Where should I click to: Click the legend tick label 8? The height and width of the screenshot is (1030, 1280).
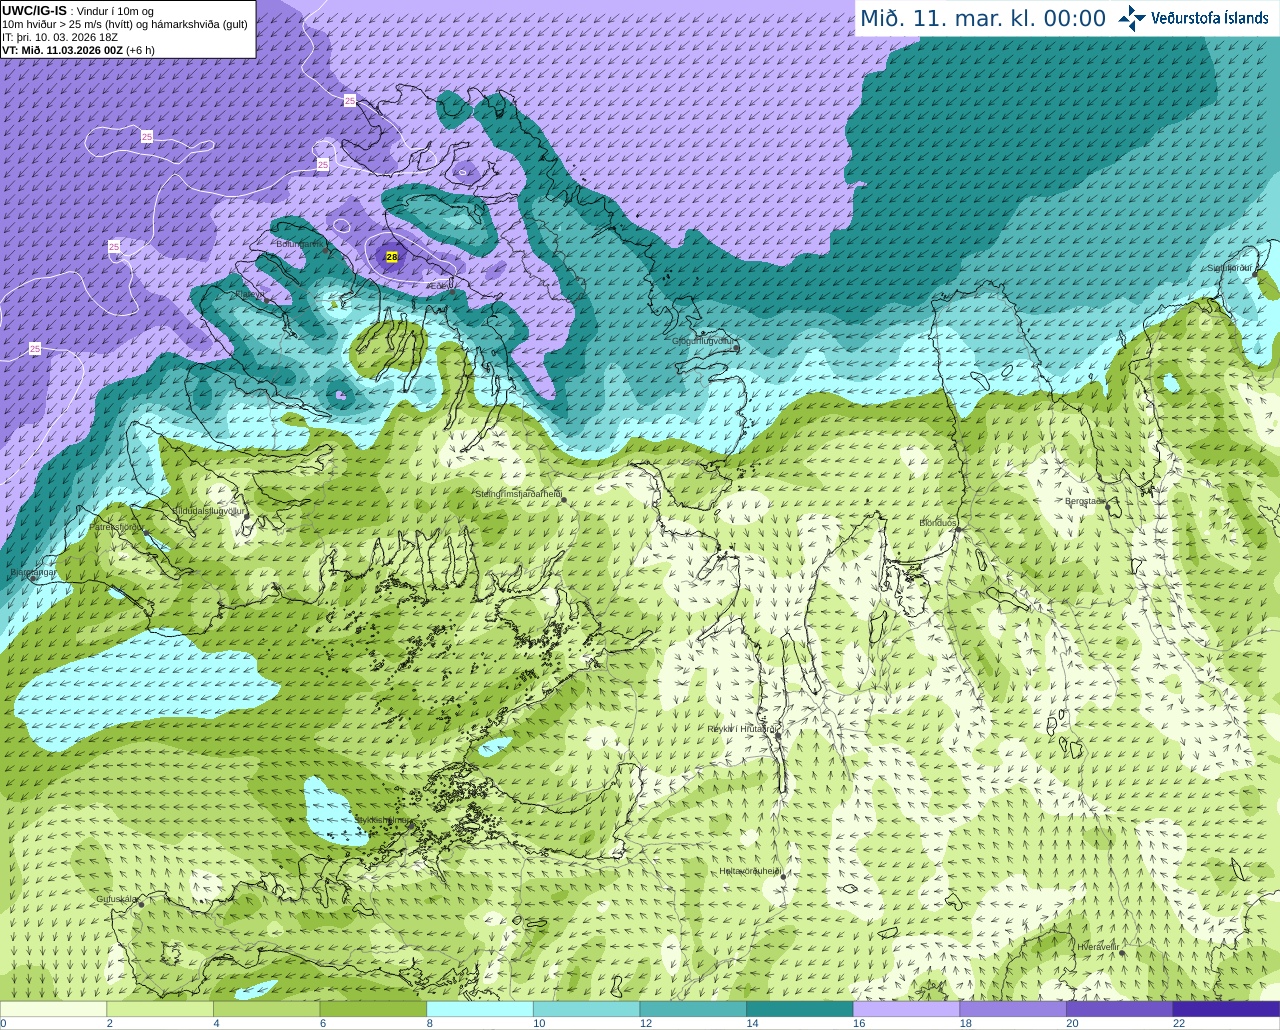(x=429, y=1023)
